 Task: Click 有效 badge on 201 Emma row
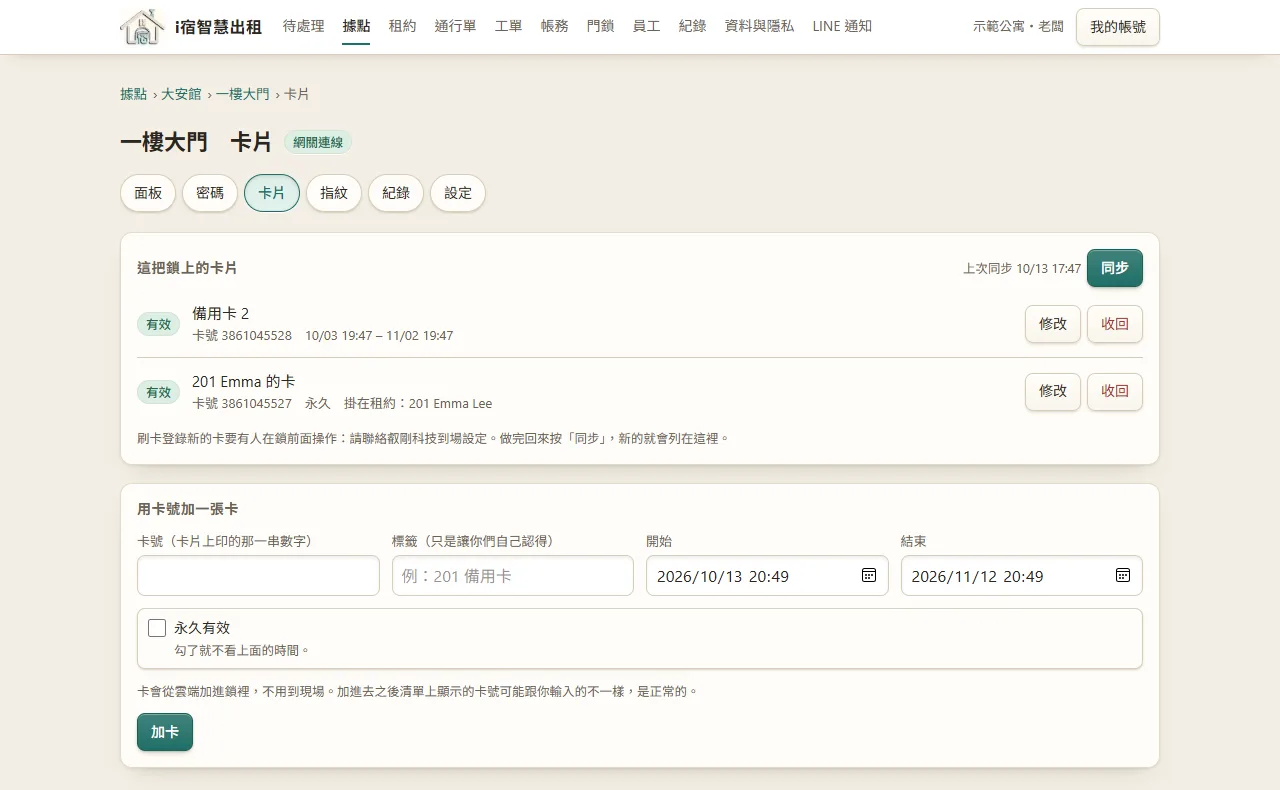[159, 392]
